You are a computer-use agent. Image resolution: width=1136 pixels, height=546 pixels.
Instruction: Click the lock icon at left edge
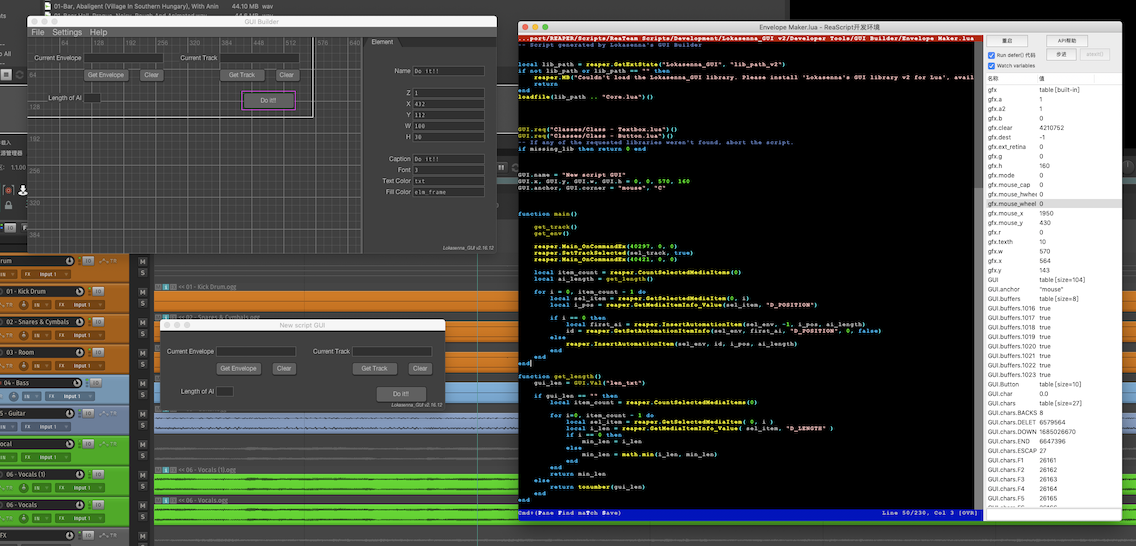[x=6, y=205]
